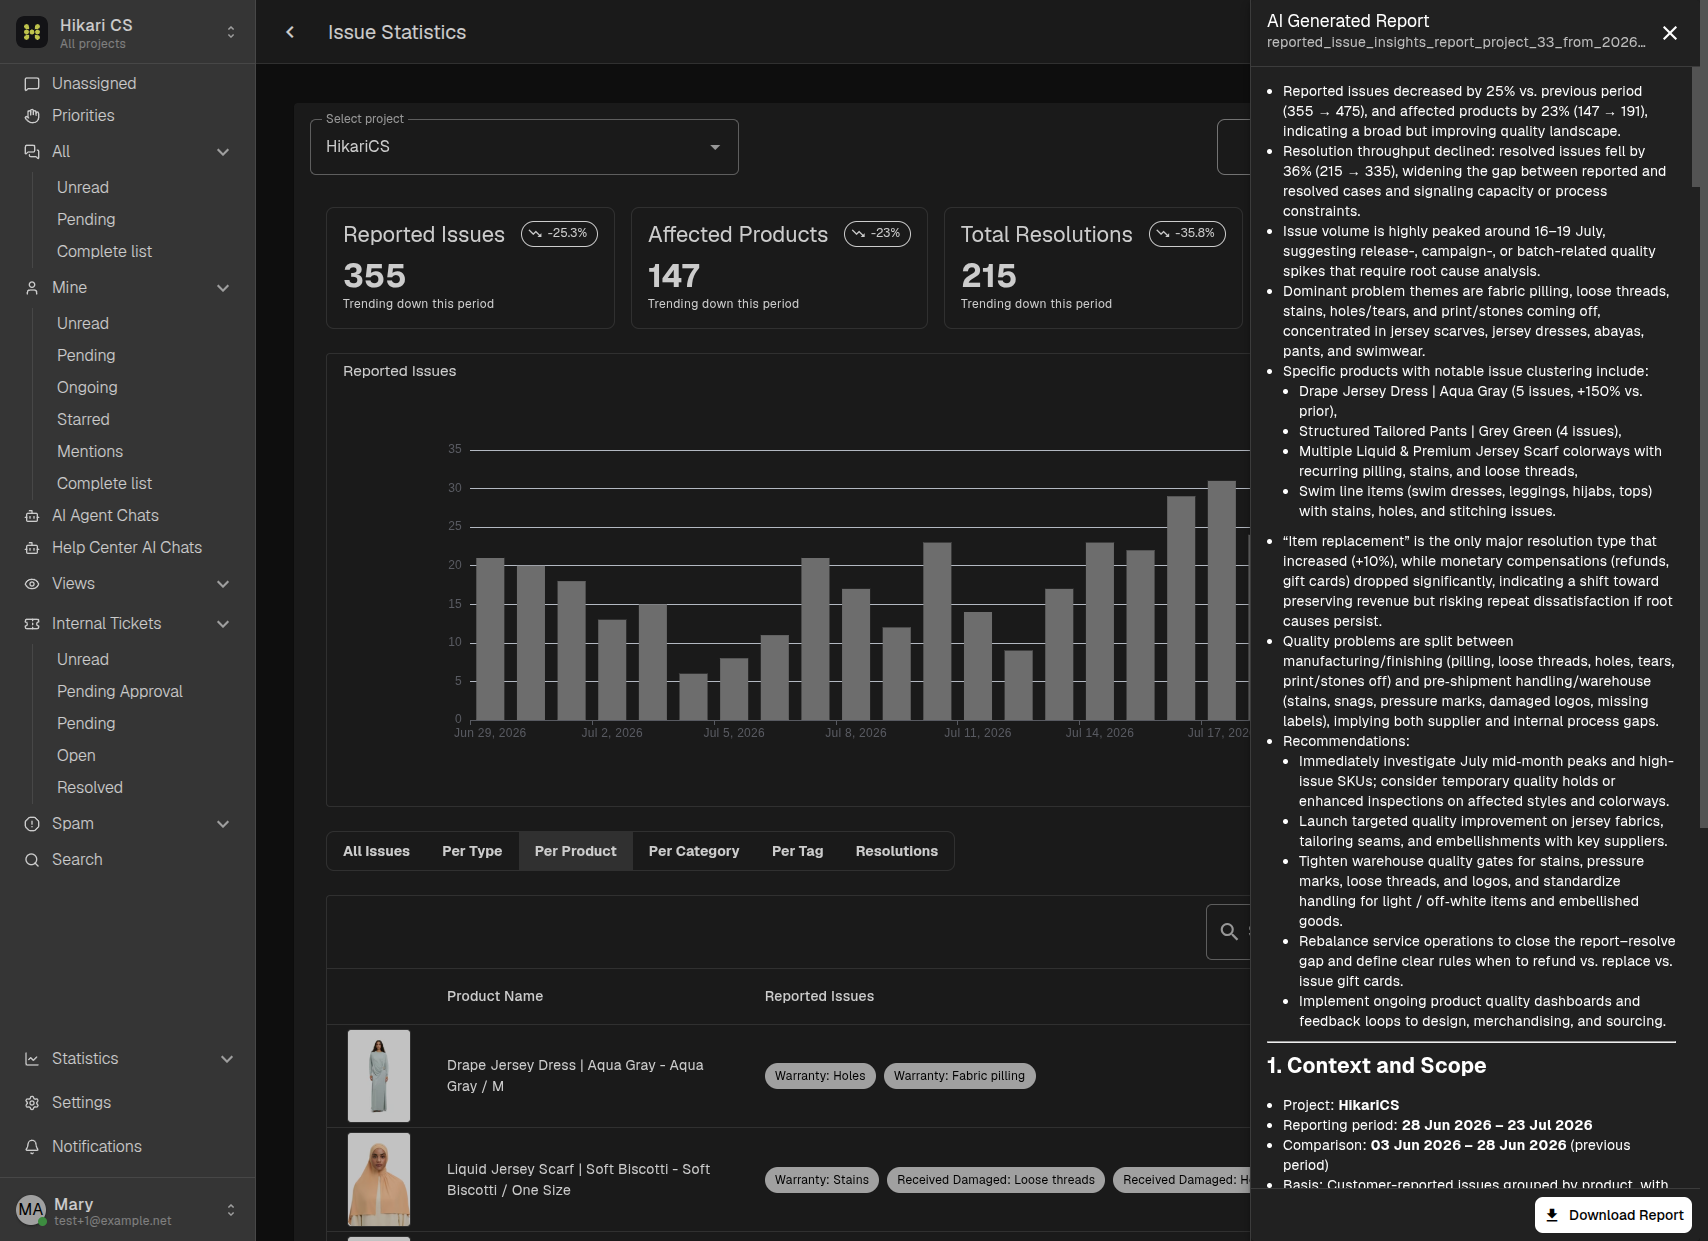Collapse the Mine section chevron
Screen dimensions: 1708x1241
(x=223, y=288)
